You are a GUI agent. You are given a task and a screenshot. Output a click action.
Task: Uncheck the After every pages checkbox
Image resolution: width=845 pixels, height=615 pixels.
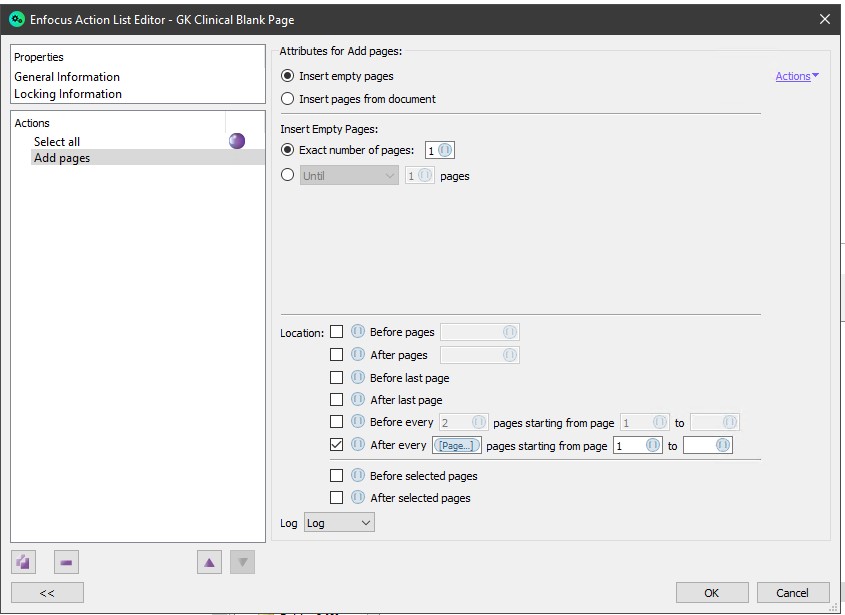click(337, 445)
